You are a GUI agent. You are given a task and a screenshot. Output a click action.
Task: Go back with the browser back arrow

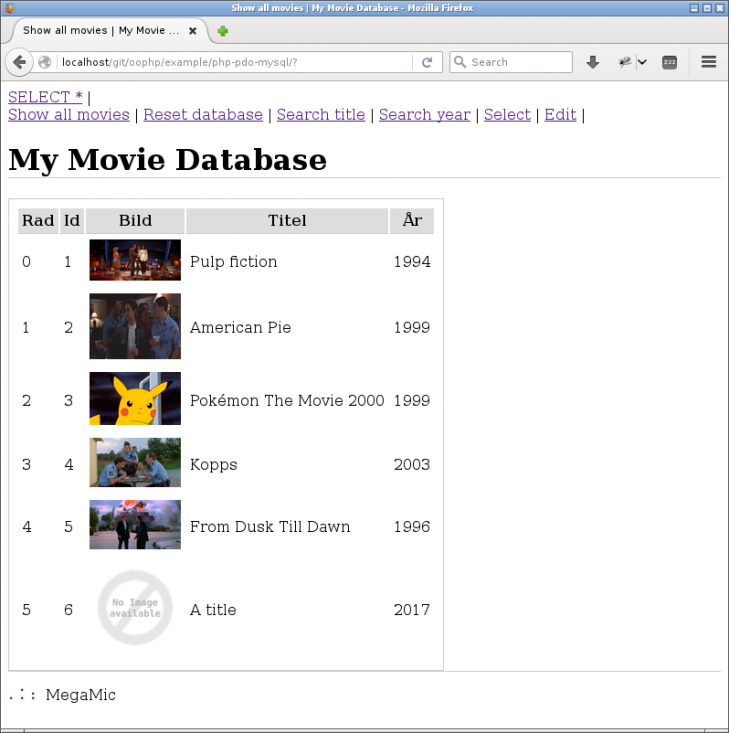(x=19, y=62)
